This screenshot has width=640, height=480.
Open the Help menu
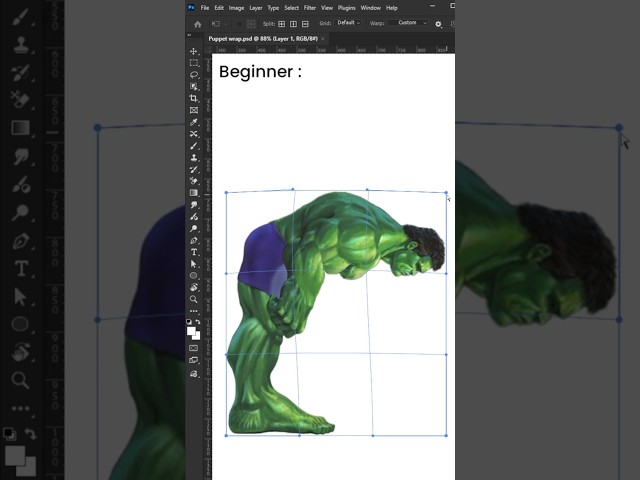pyautogui.click(x=392, y=8)
